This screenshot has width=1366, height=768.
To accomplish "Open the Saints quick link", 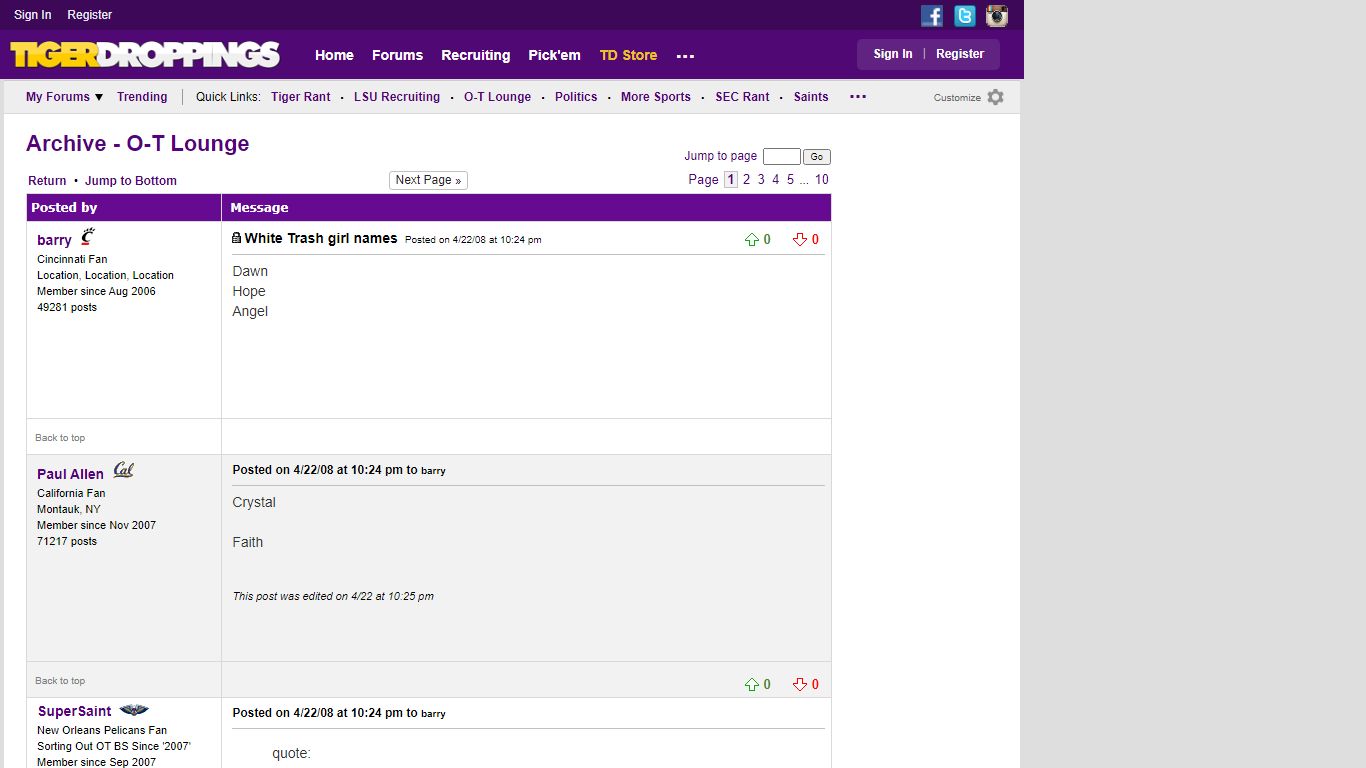I will [811, 97].
